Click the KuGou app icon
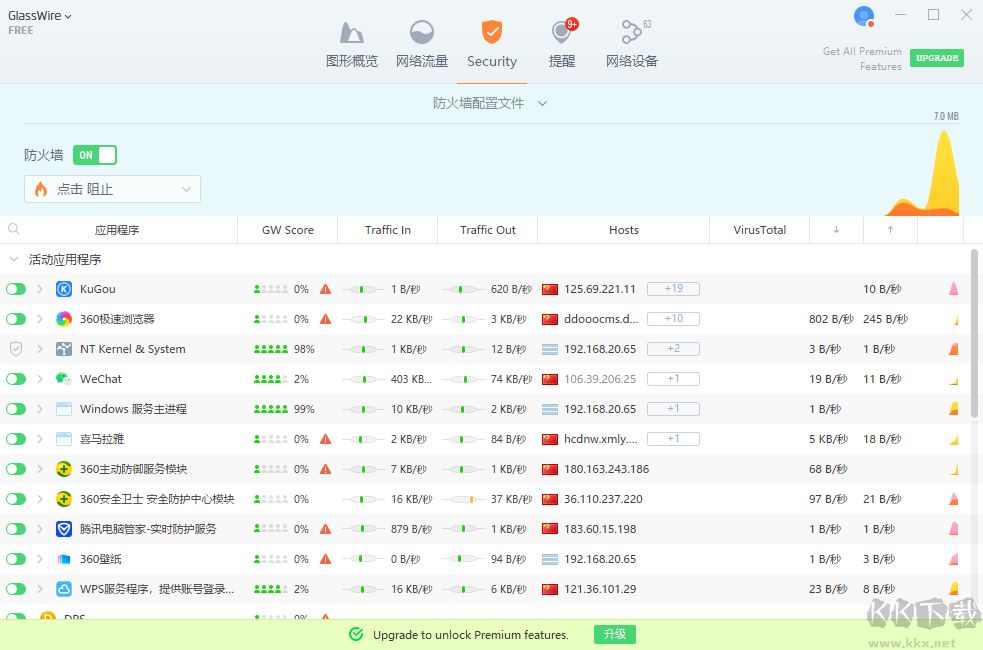Image resolution: width=983 pixels, height=650 pixels. click(x=64, y=289)
